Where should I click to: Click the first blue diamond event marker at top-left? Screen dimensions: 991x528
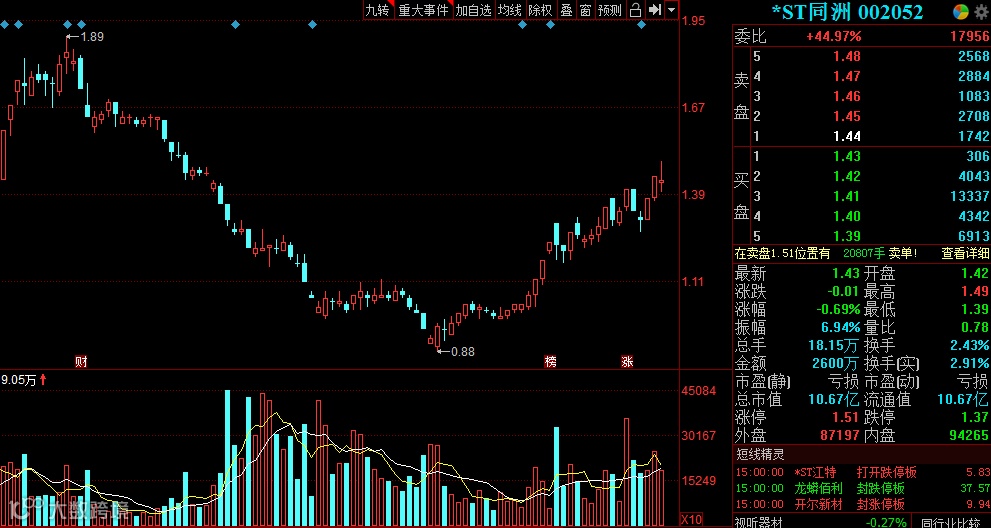coord(4,25)
